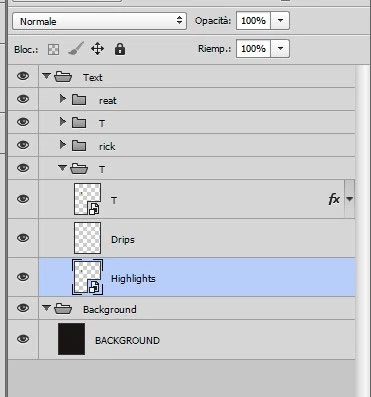Screen dimensions: 371x397
Task: Hide the Drips layer
Action: 23,238
